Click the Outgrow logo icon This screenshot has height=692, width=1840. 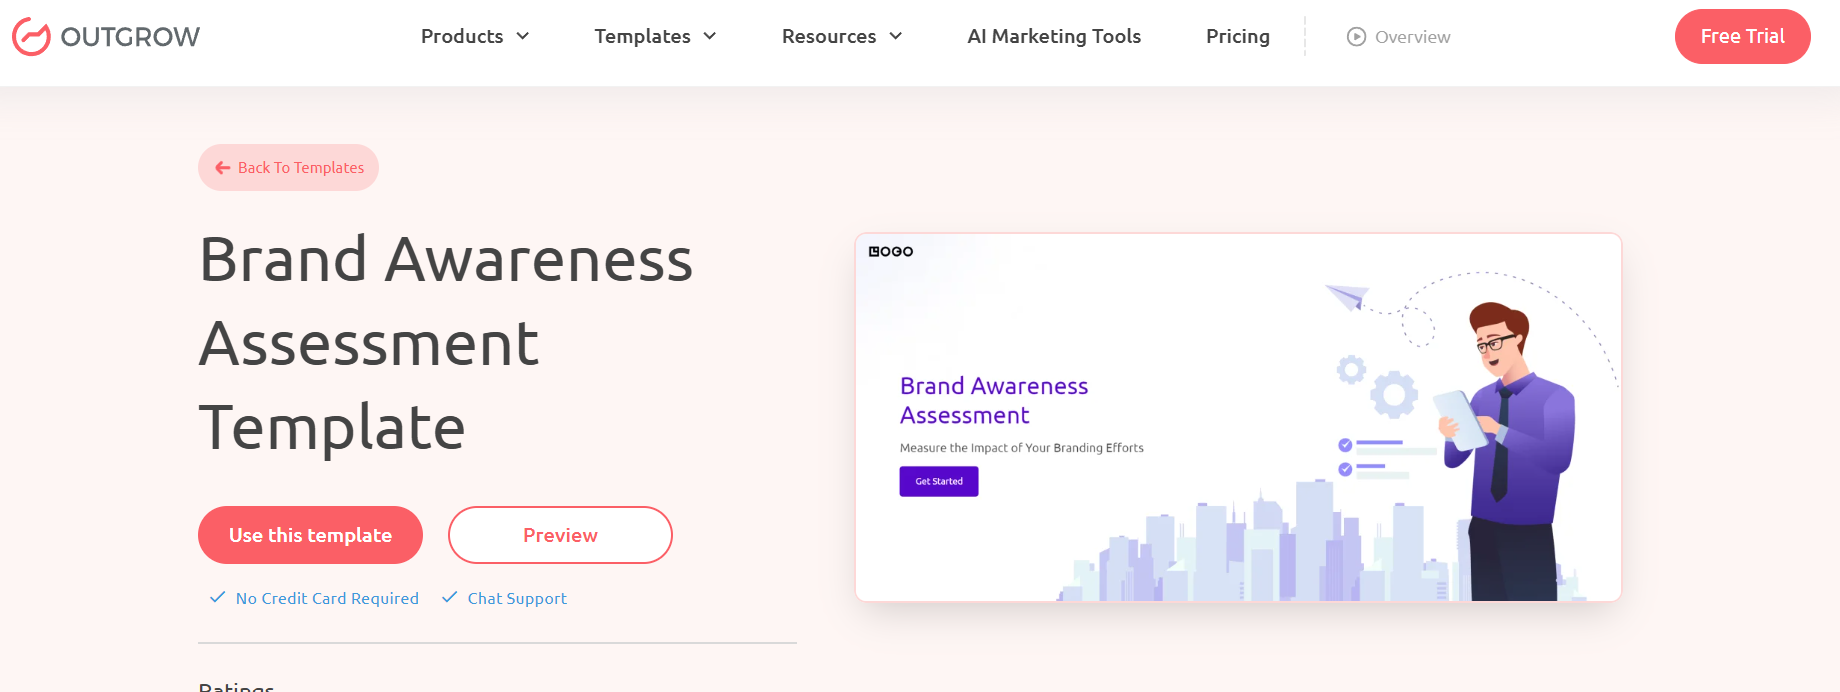pyautogui.click(x=31, y=37)
